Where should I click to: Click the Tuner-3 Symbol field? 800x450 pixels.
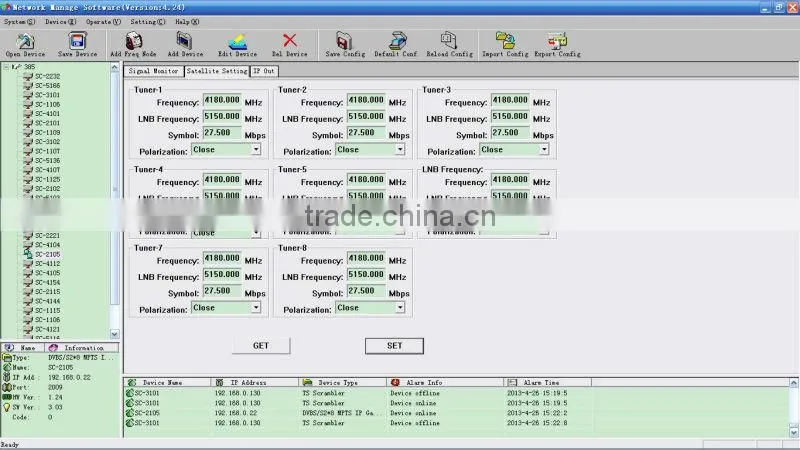pyautogui.click(x=510, y=133)
